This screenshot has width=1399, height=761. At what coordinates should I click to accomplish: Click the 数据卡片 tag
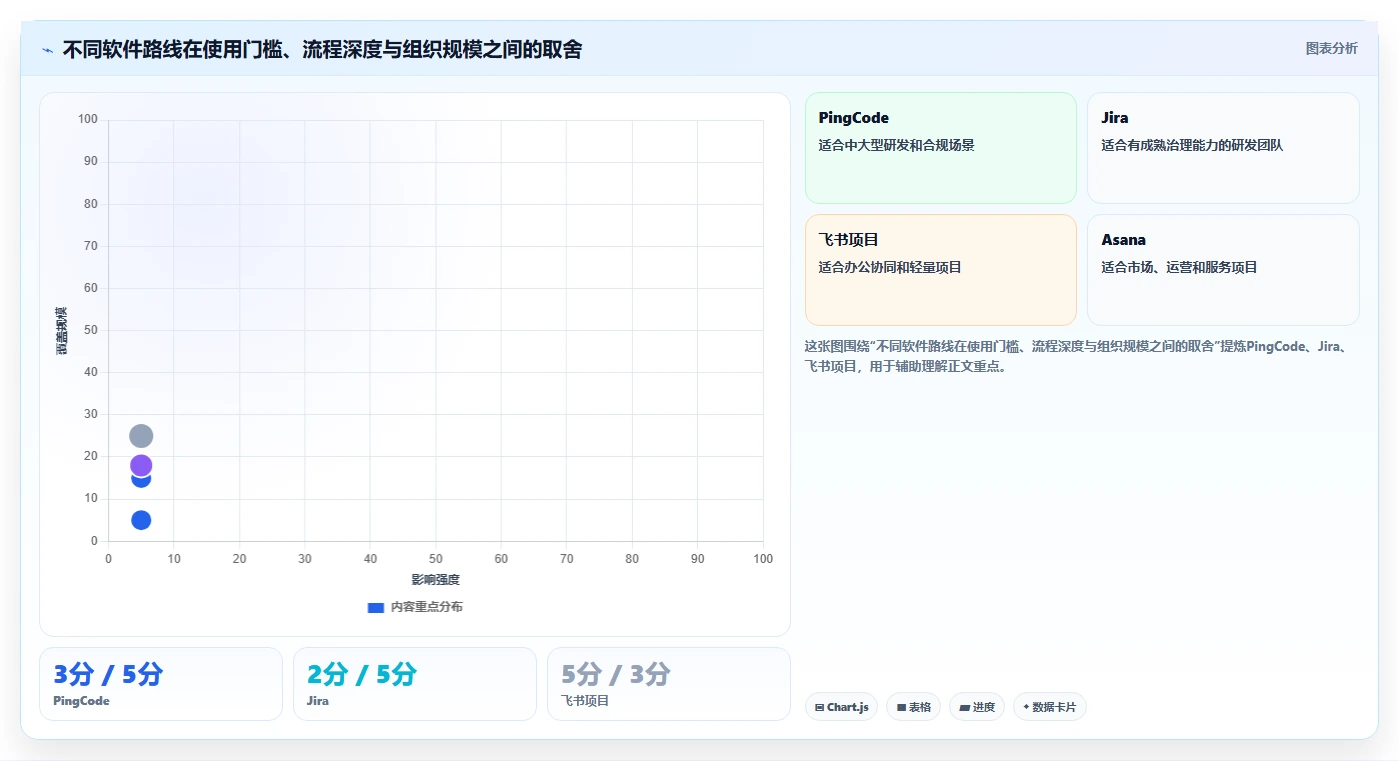[1049, 707]
